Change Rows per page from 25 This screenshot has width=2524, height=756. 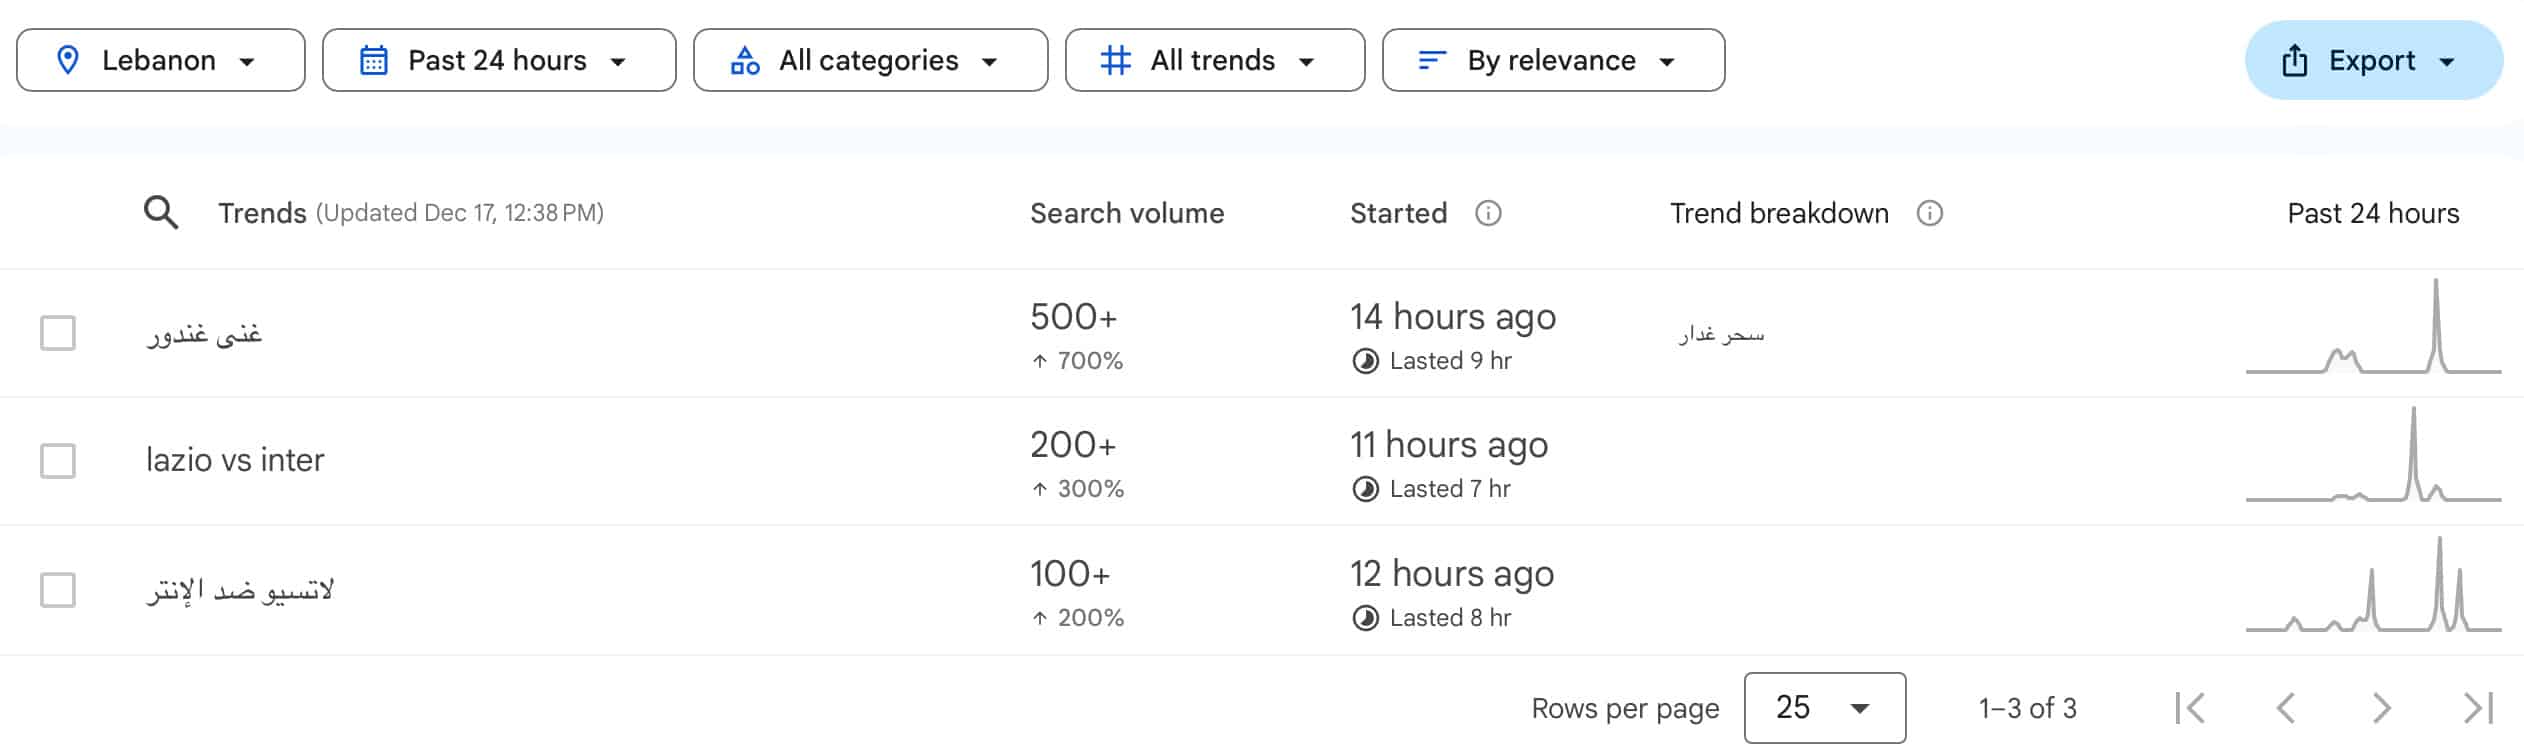pyautogui.click(x=1824, y=708)
